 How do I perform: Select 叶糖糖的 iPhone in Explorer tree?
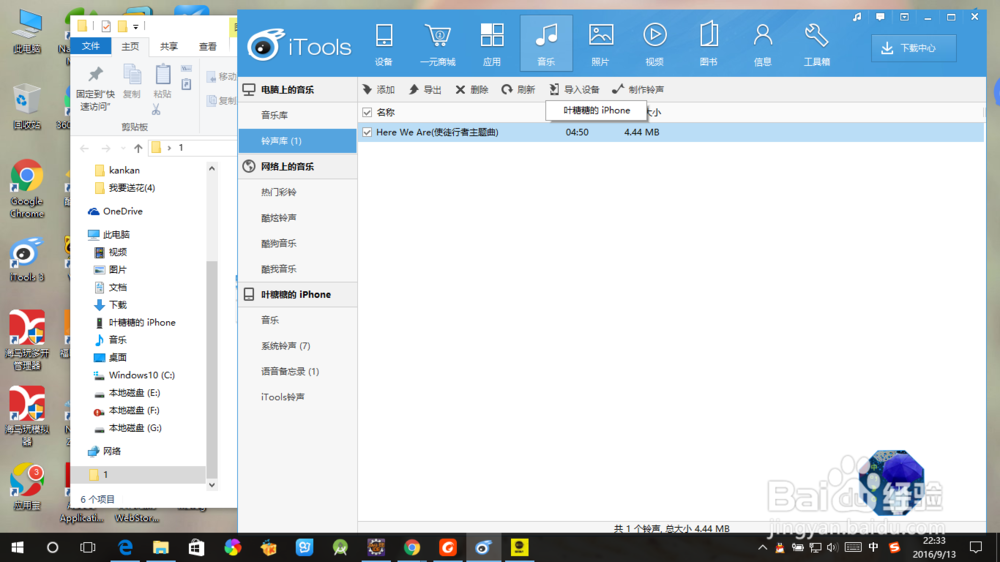[135, 323]
